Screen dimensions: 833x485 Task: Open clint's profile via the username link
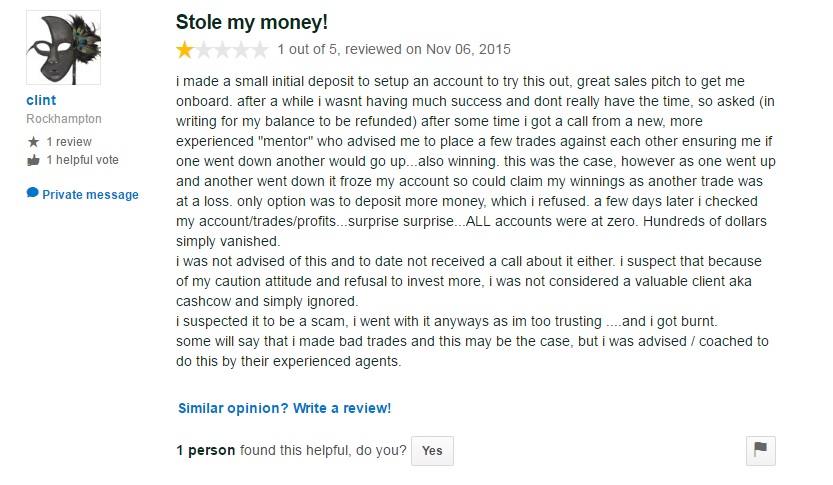click(x=41, y=101)
